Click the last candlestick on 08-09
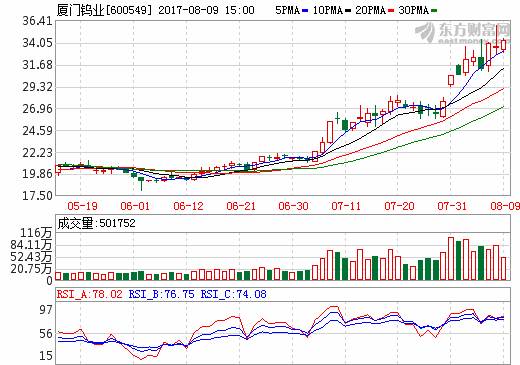Screen dimensions: 520x365 coord(503,45)
